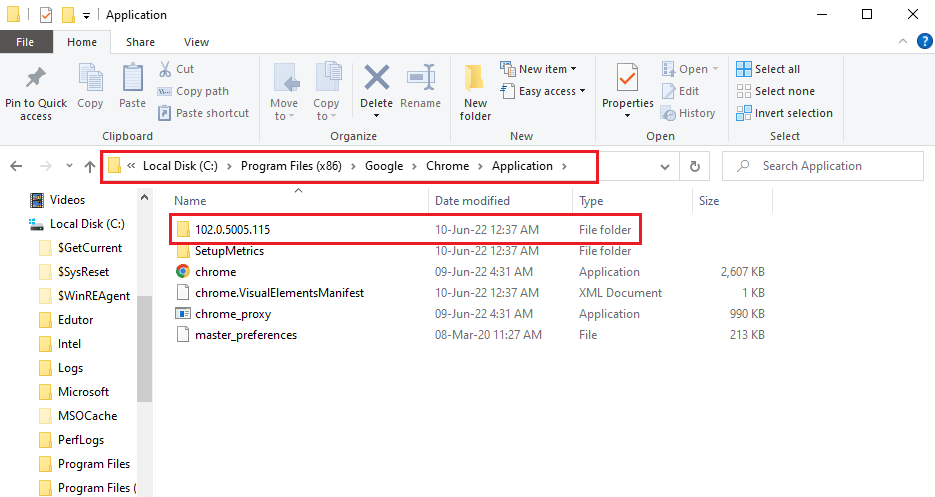Click the Edit ribbon command
Screen dimensions: 935x497
click(x=680, y=91)
